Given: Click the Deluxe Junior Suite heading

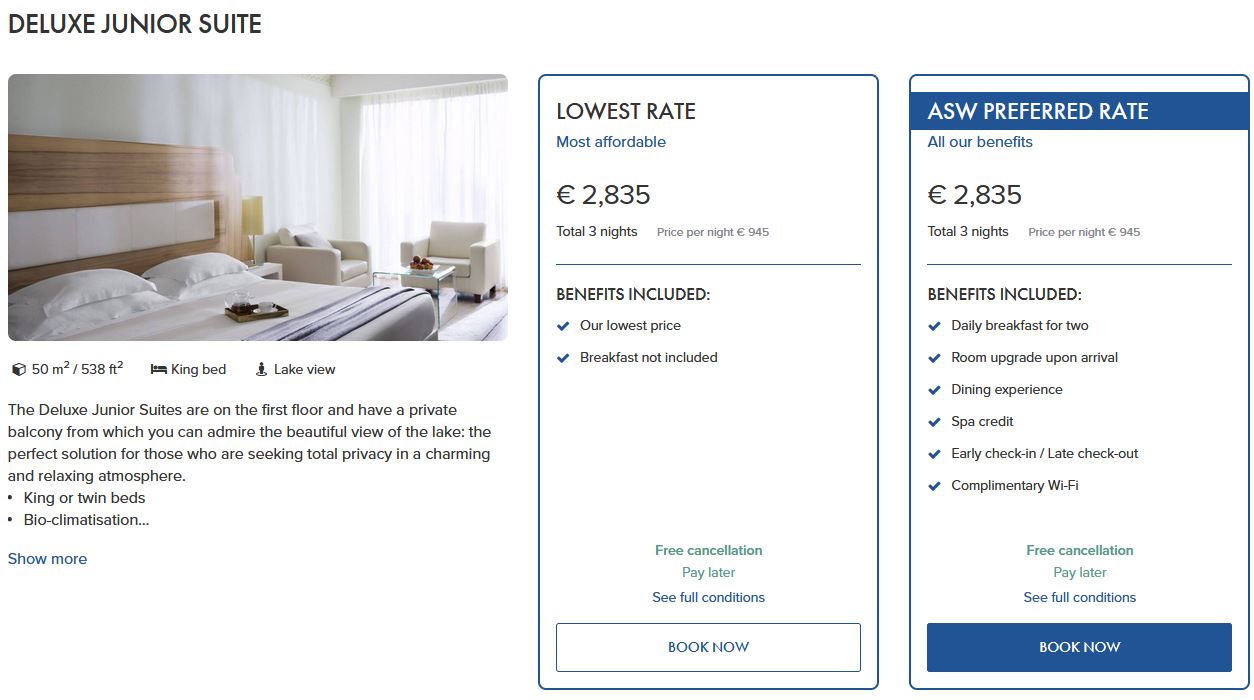Looking at the screenshot, I should tap(135, 25).
